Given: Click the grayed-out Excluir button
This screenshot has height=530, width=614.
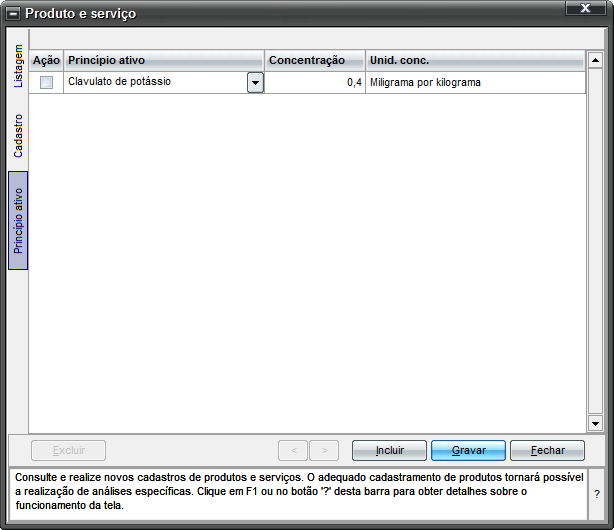Looking at the screenshot, I should coord(69,450).
